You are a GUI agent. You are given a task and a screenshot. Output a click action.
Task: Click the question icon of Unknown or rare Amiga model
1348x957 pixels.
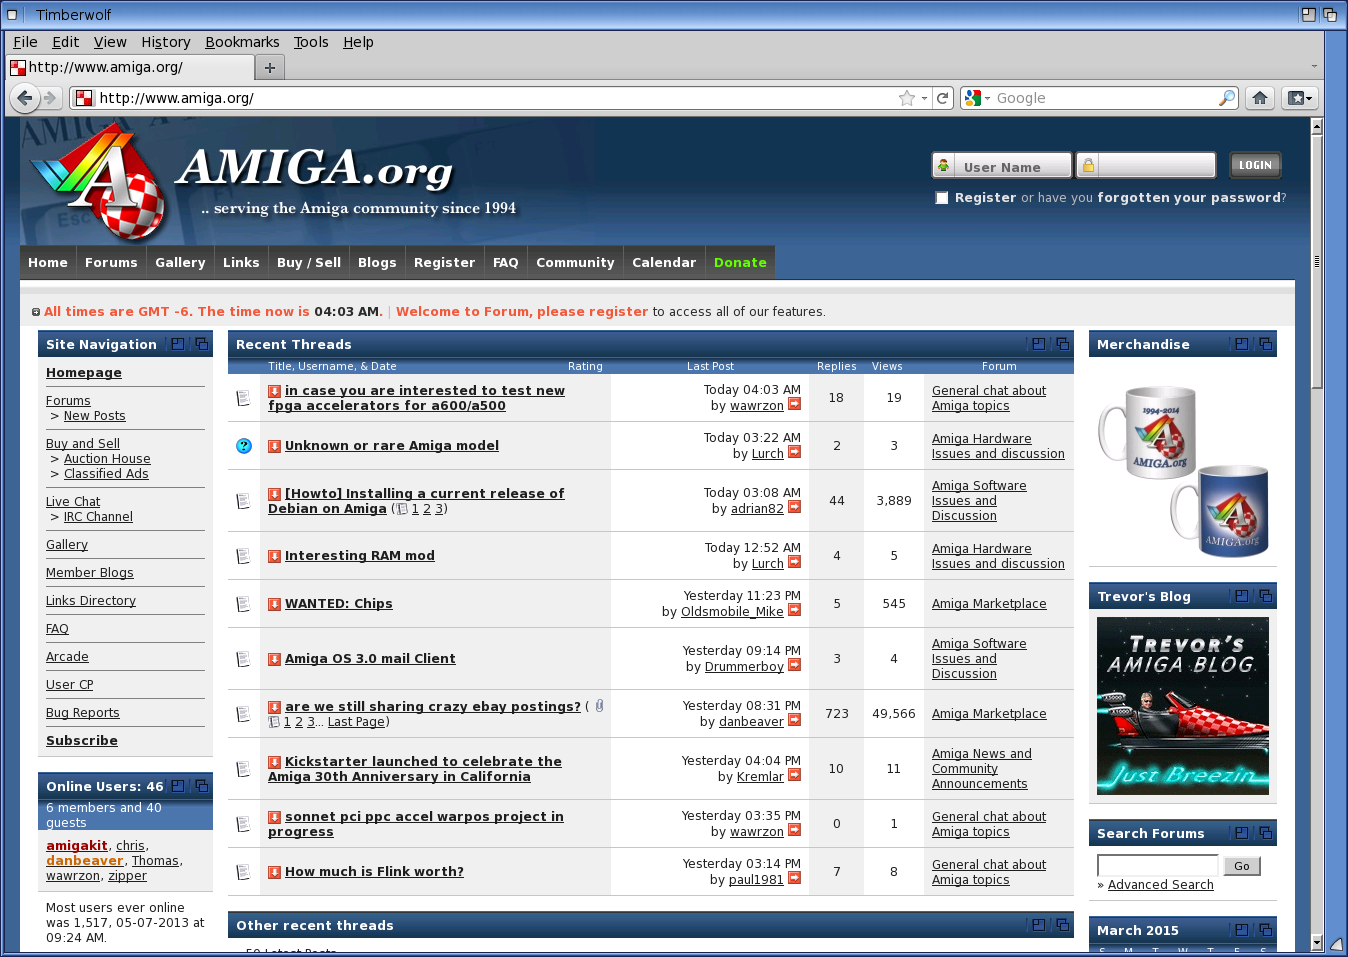[x=243, y=446]
